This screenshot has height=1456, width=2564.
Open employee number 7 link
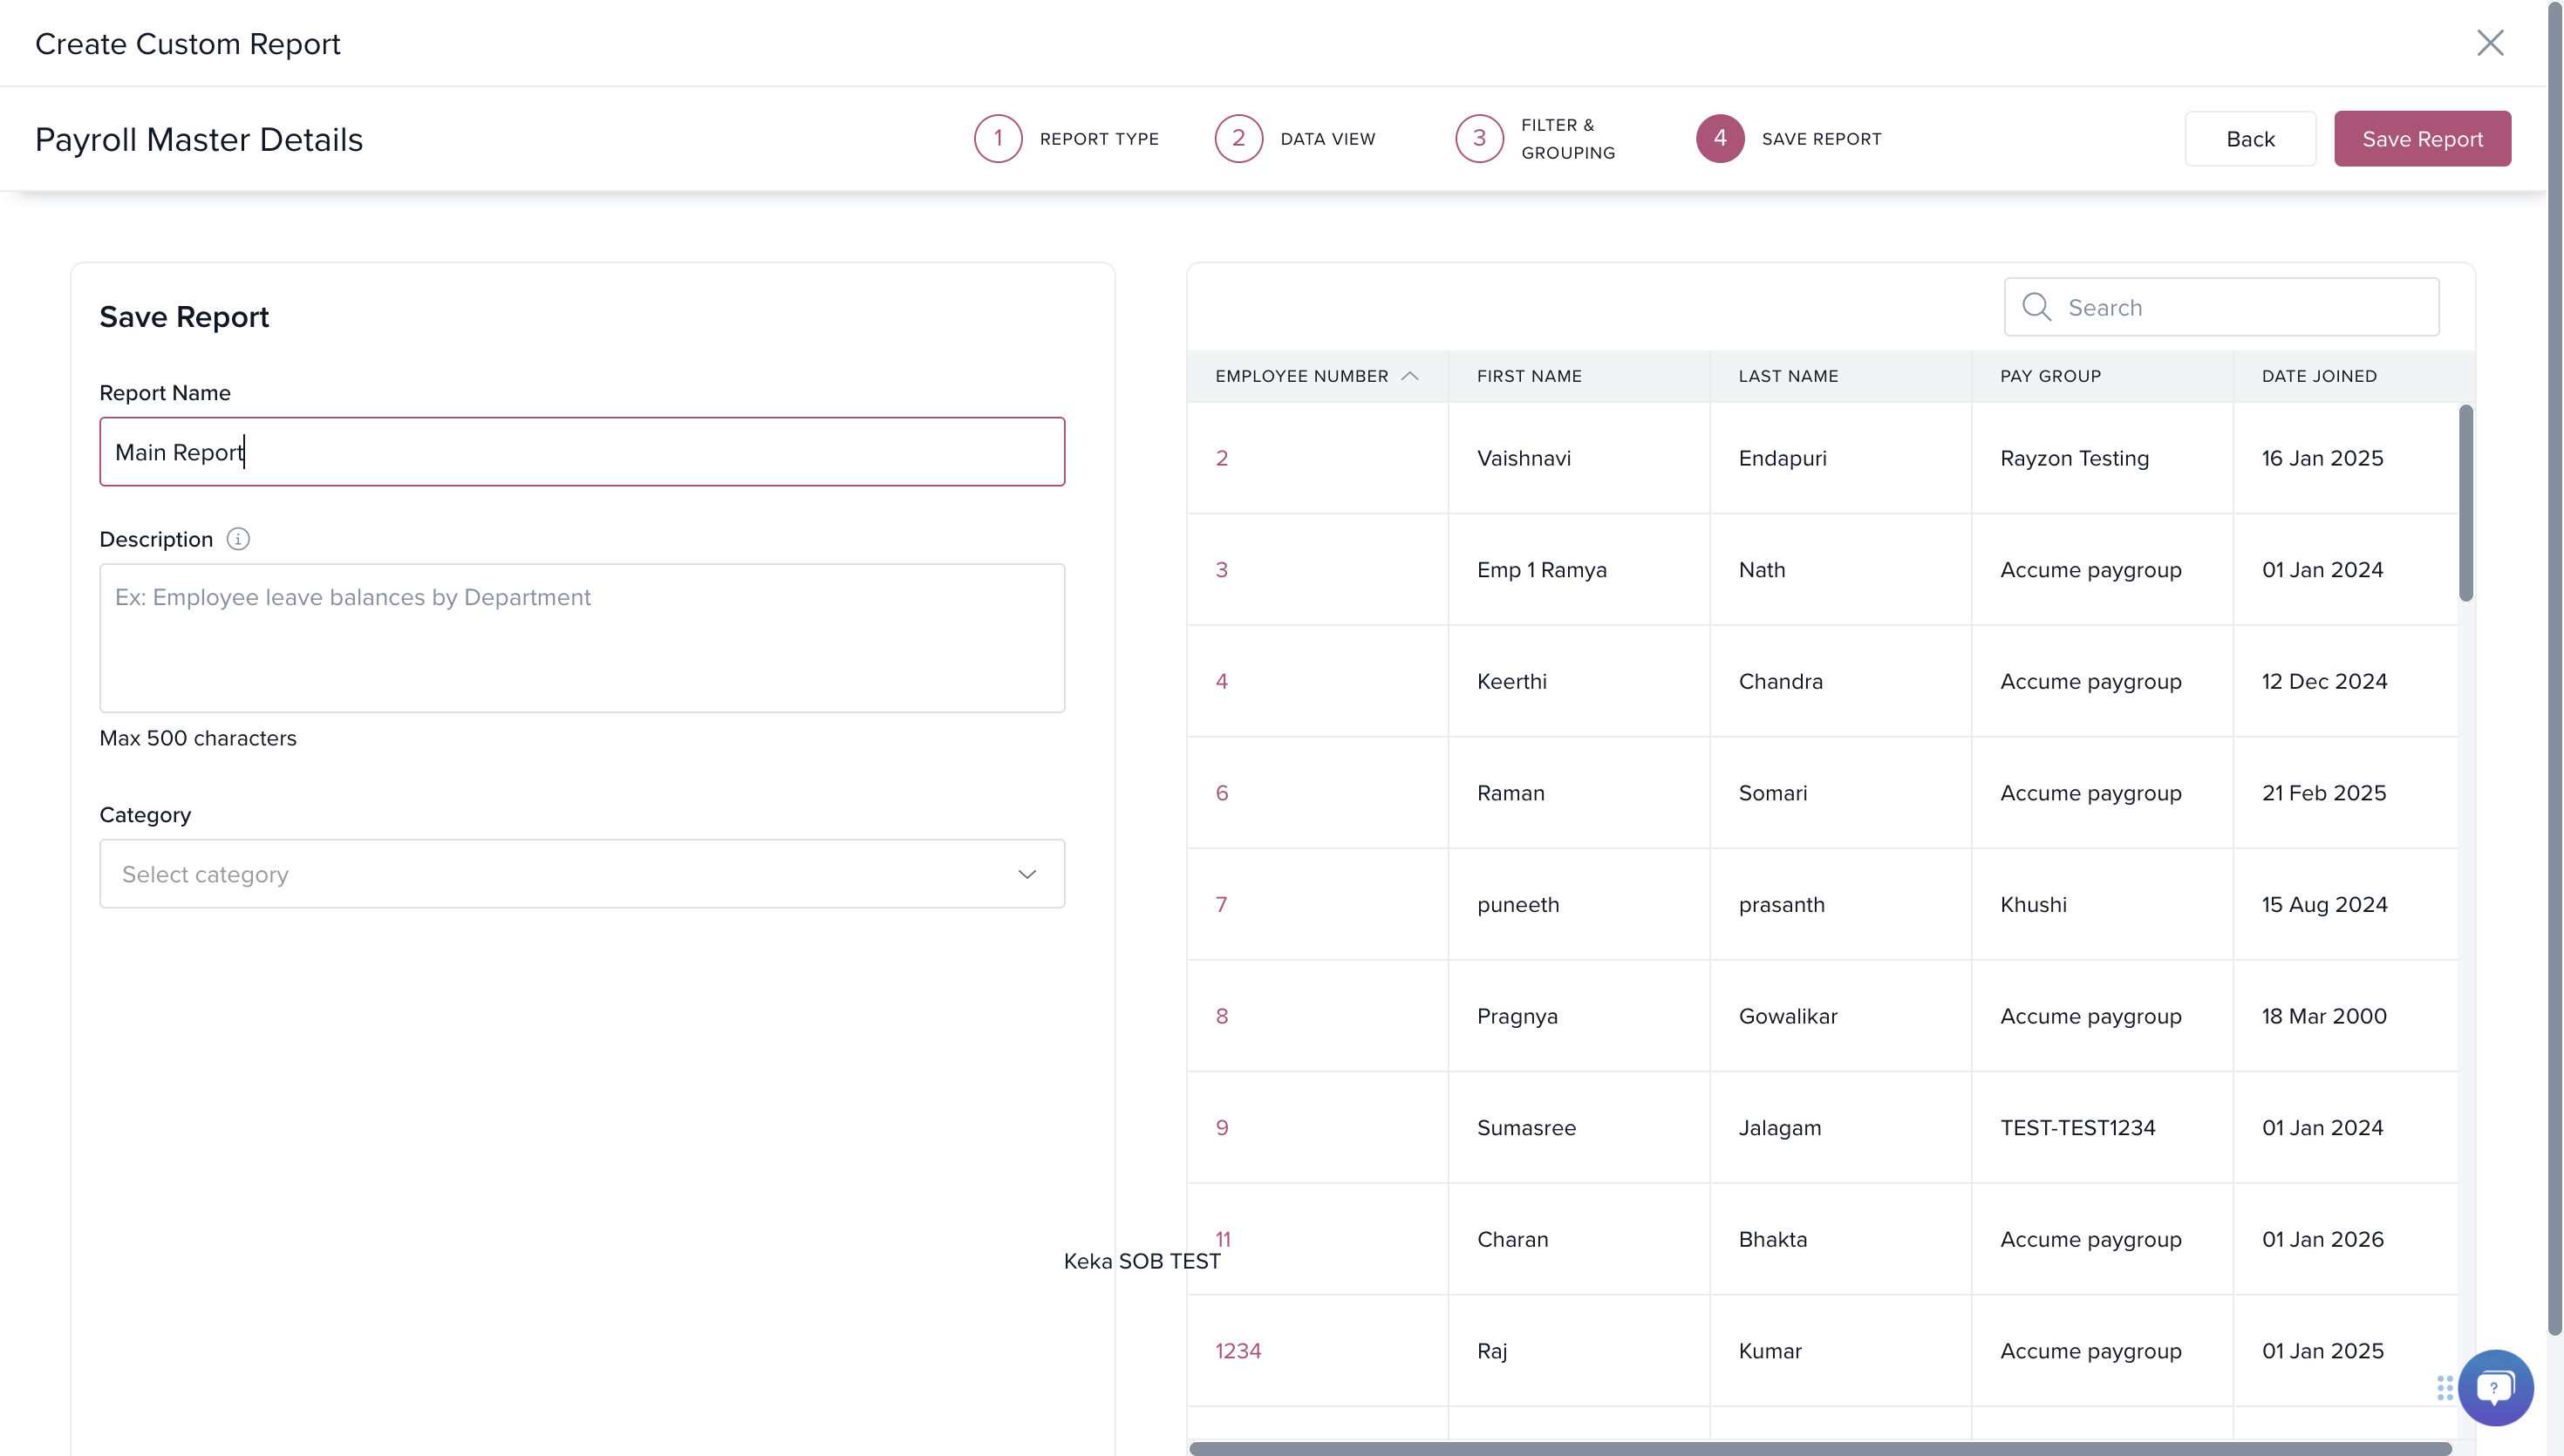pos(1221,905)
